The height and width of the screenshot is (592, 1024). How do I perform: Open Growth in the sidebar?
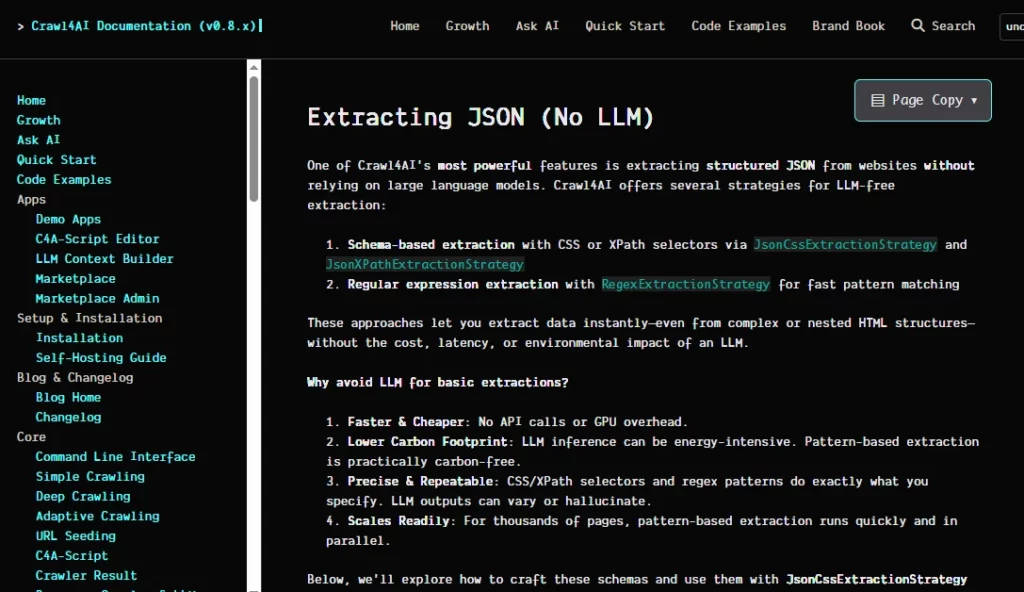(x=39, y=120)
